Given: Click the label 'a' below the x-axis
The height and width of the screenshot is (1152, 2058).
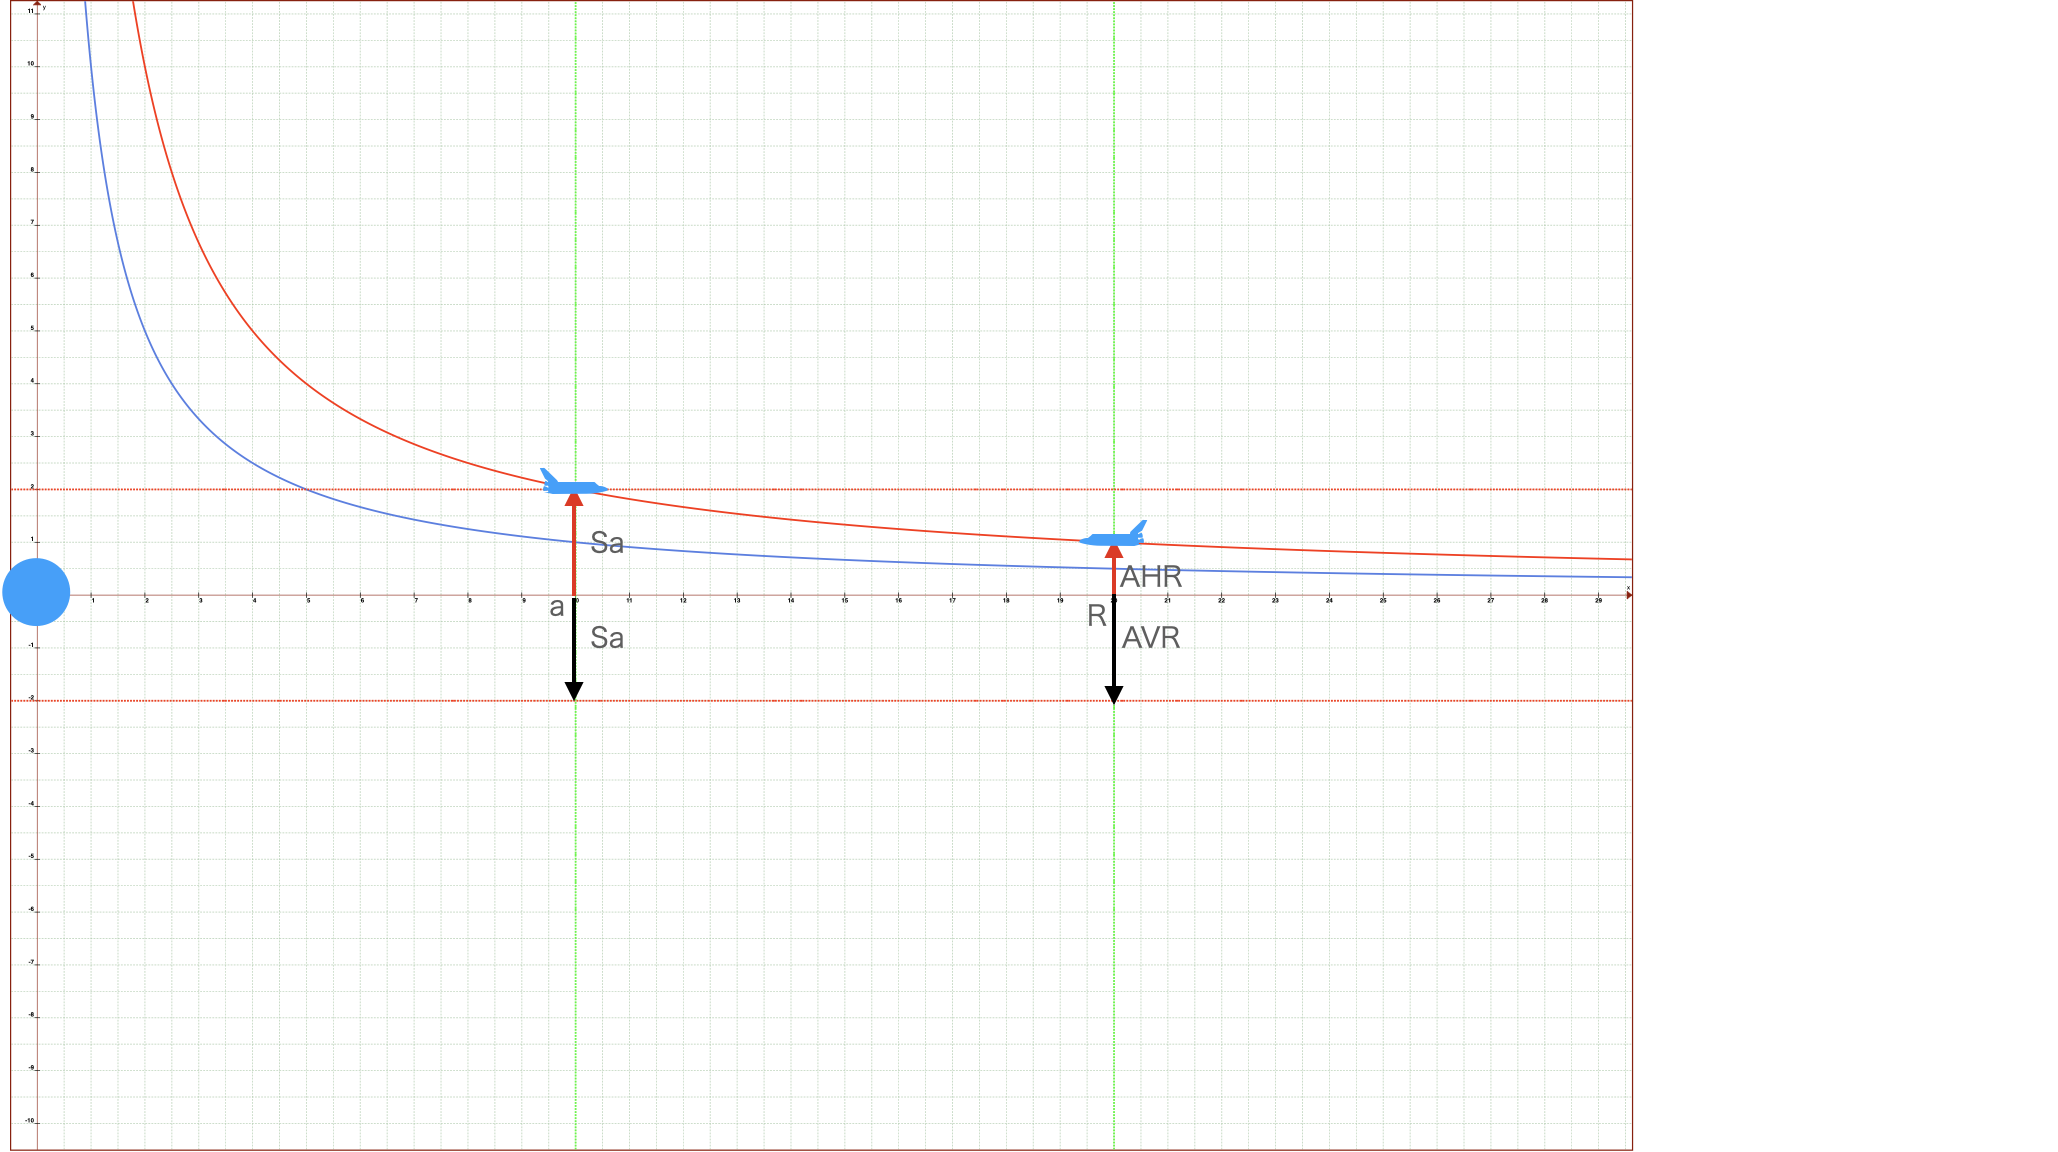Looking at the screenshot, I should tap(557, 608).
